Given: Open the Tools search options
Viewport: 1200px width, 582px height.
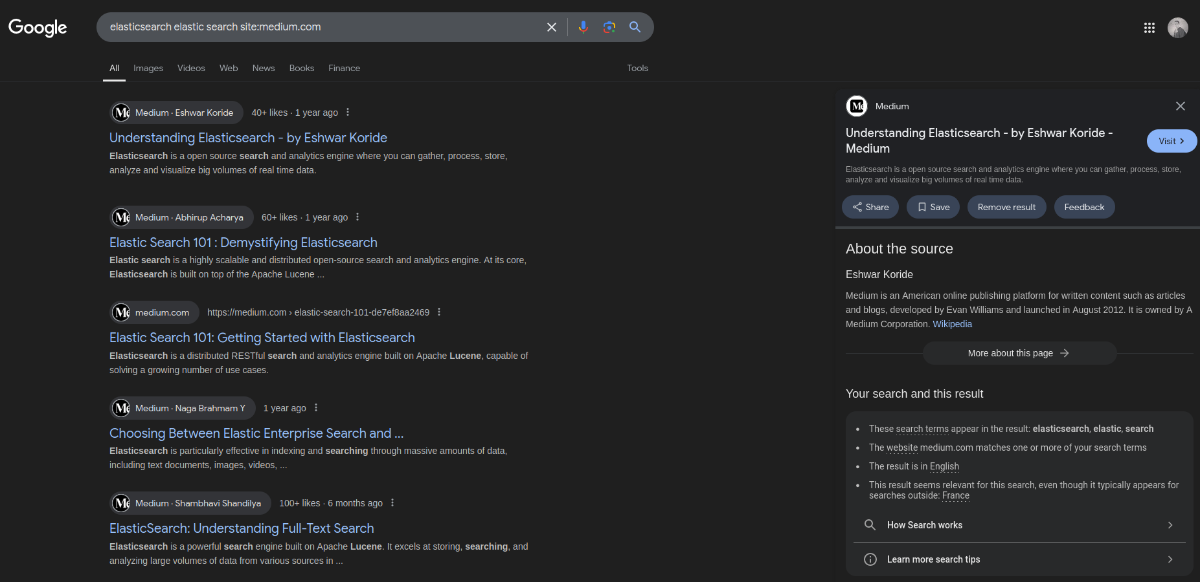Looking at the screenshot, I should coord(637,68).
